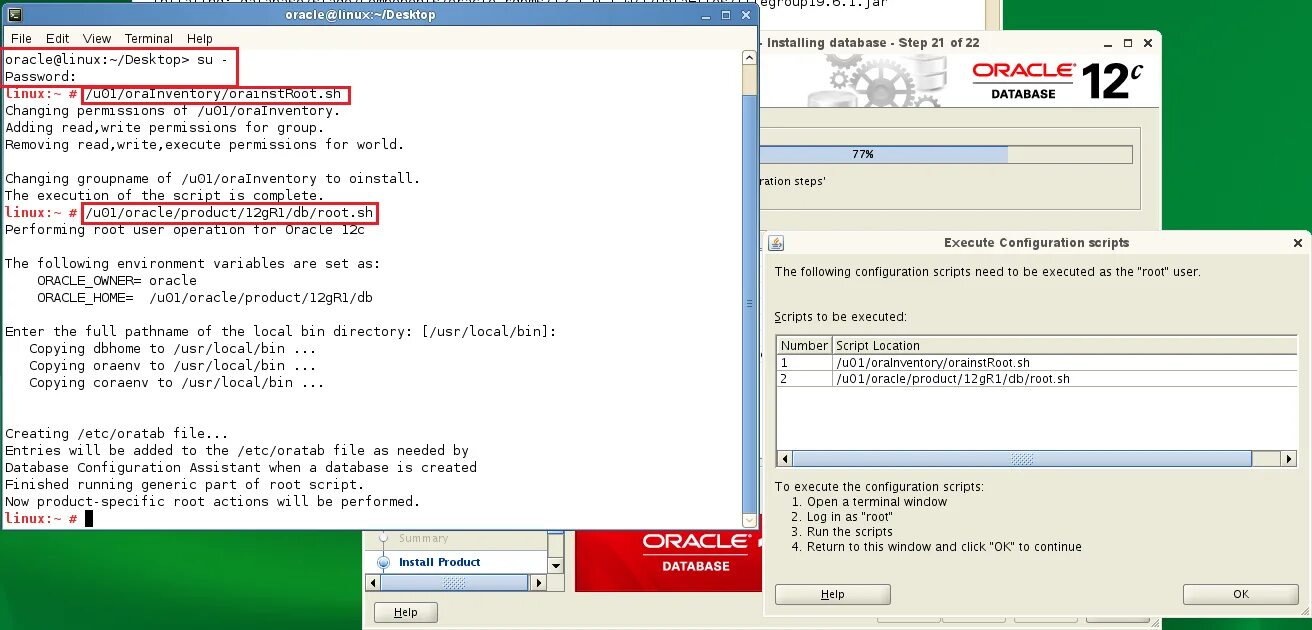Click the 'Open a terminal window' instruction text
The width and height of the screenshot is (1312, 630).
coord(877,502)
